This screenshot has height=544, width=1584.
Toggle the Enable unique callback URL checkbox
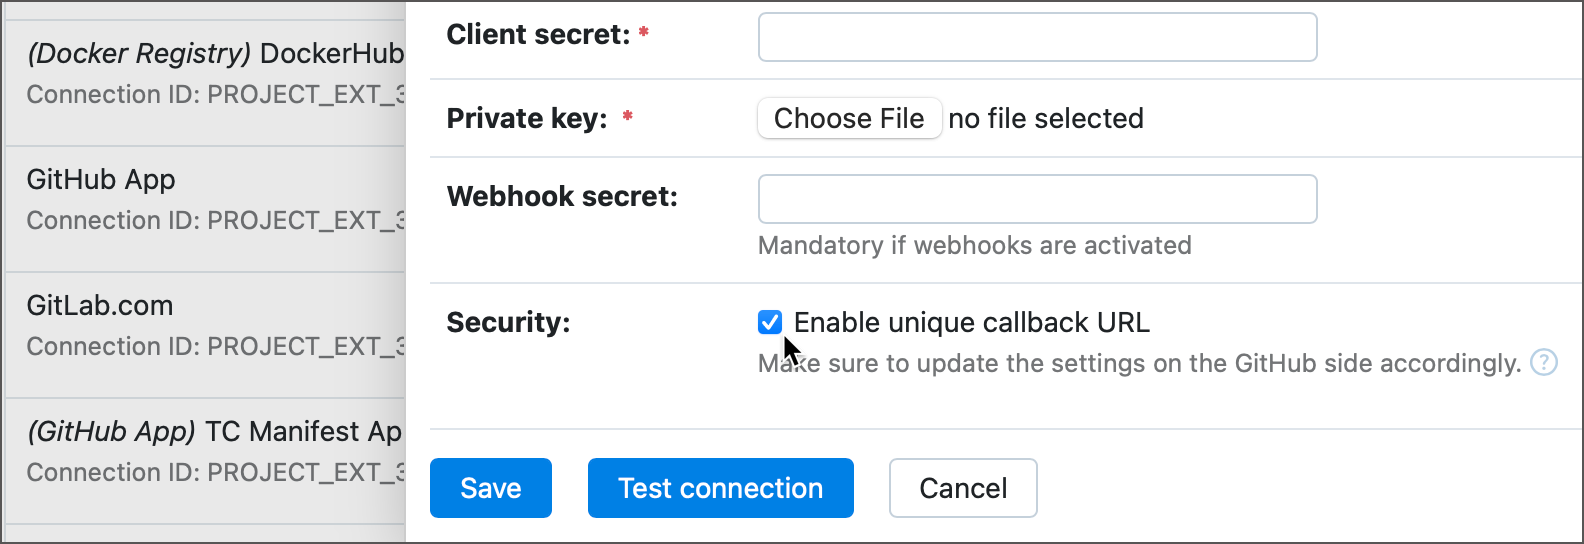pos(770,322)
